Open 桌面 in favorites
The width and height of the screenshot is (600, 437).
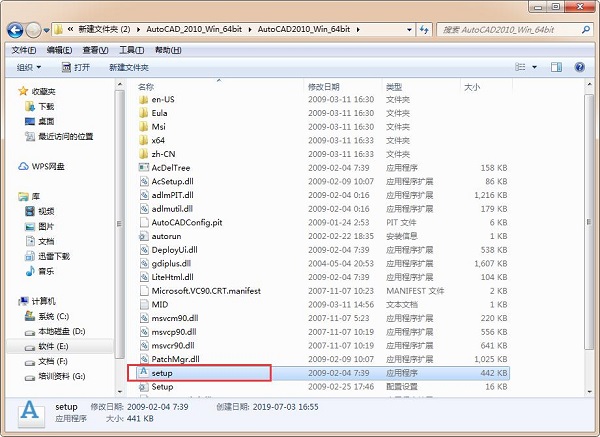(x=39, y=121)
